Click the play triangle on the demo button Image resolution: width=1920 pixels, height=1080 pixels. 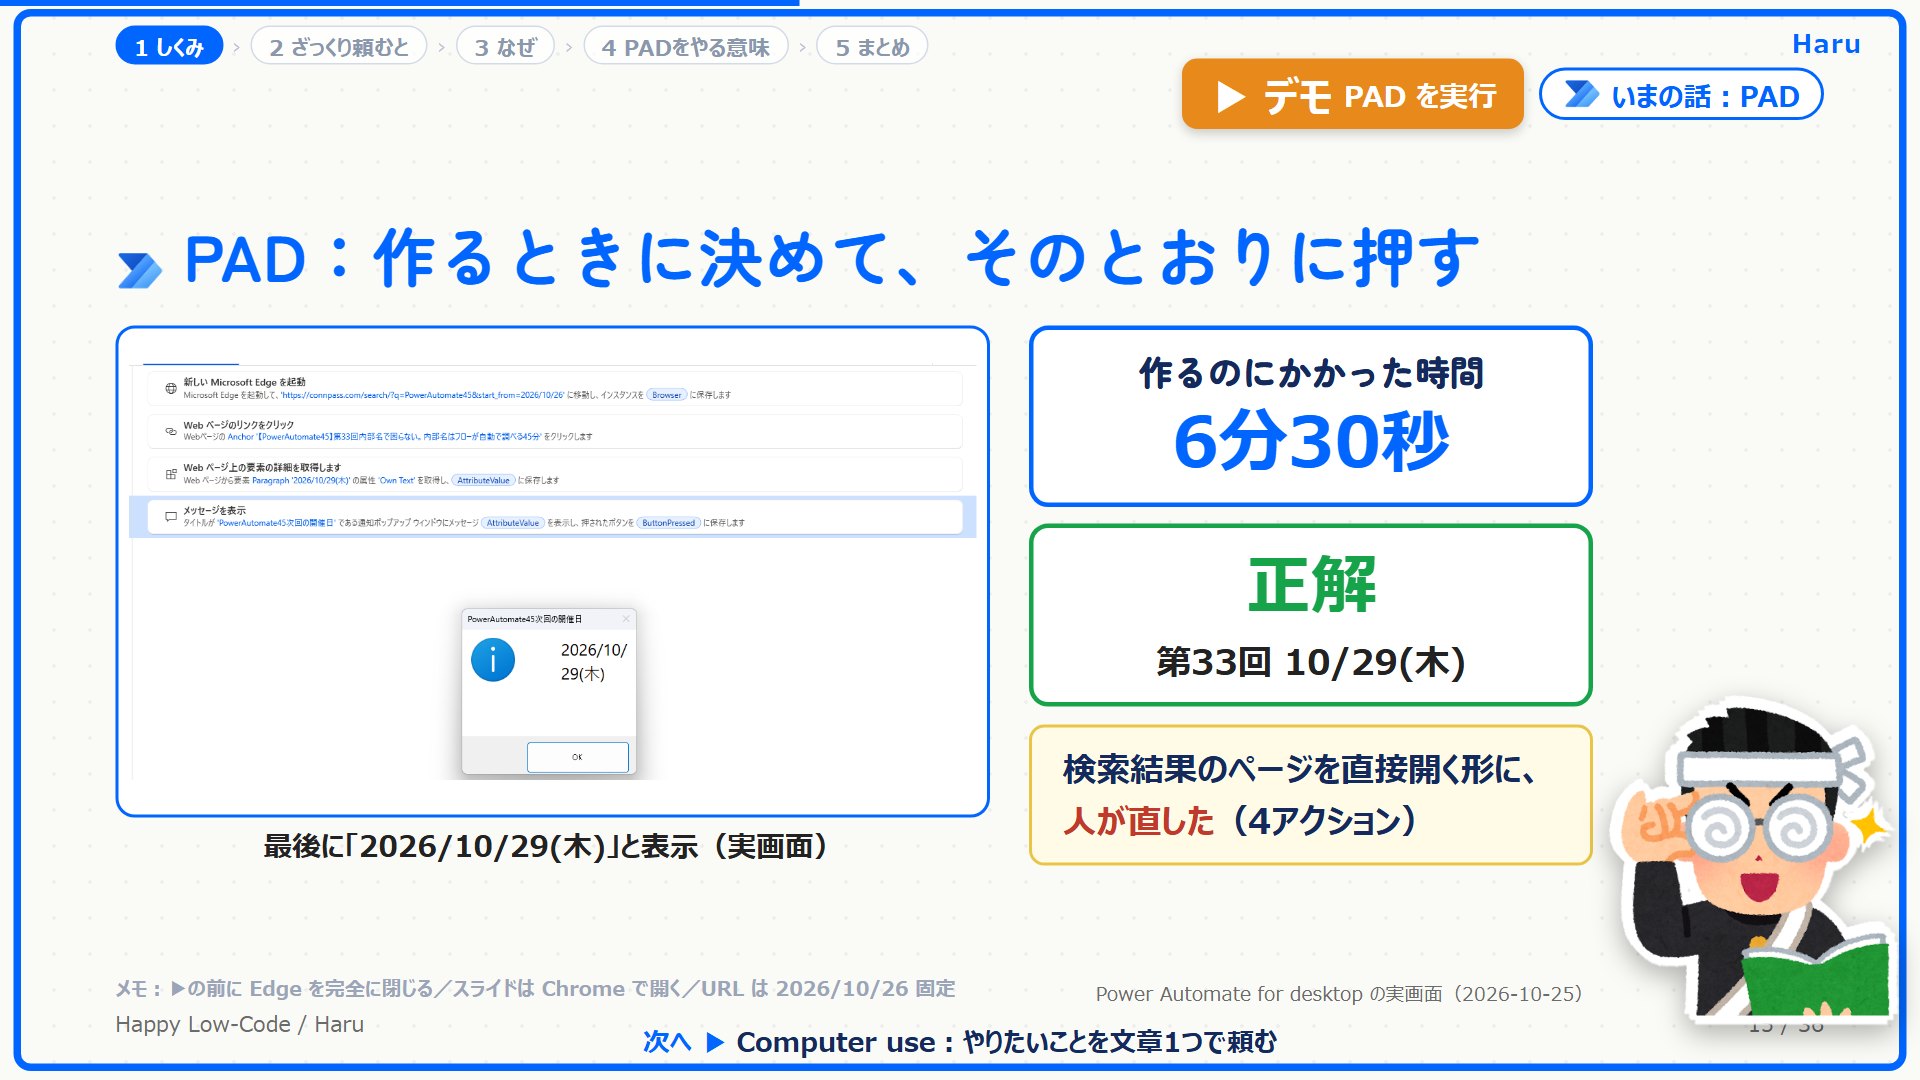[1231, 97]
